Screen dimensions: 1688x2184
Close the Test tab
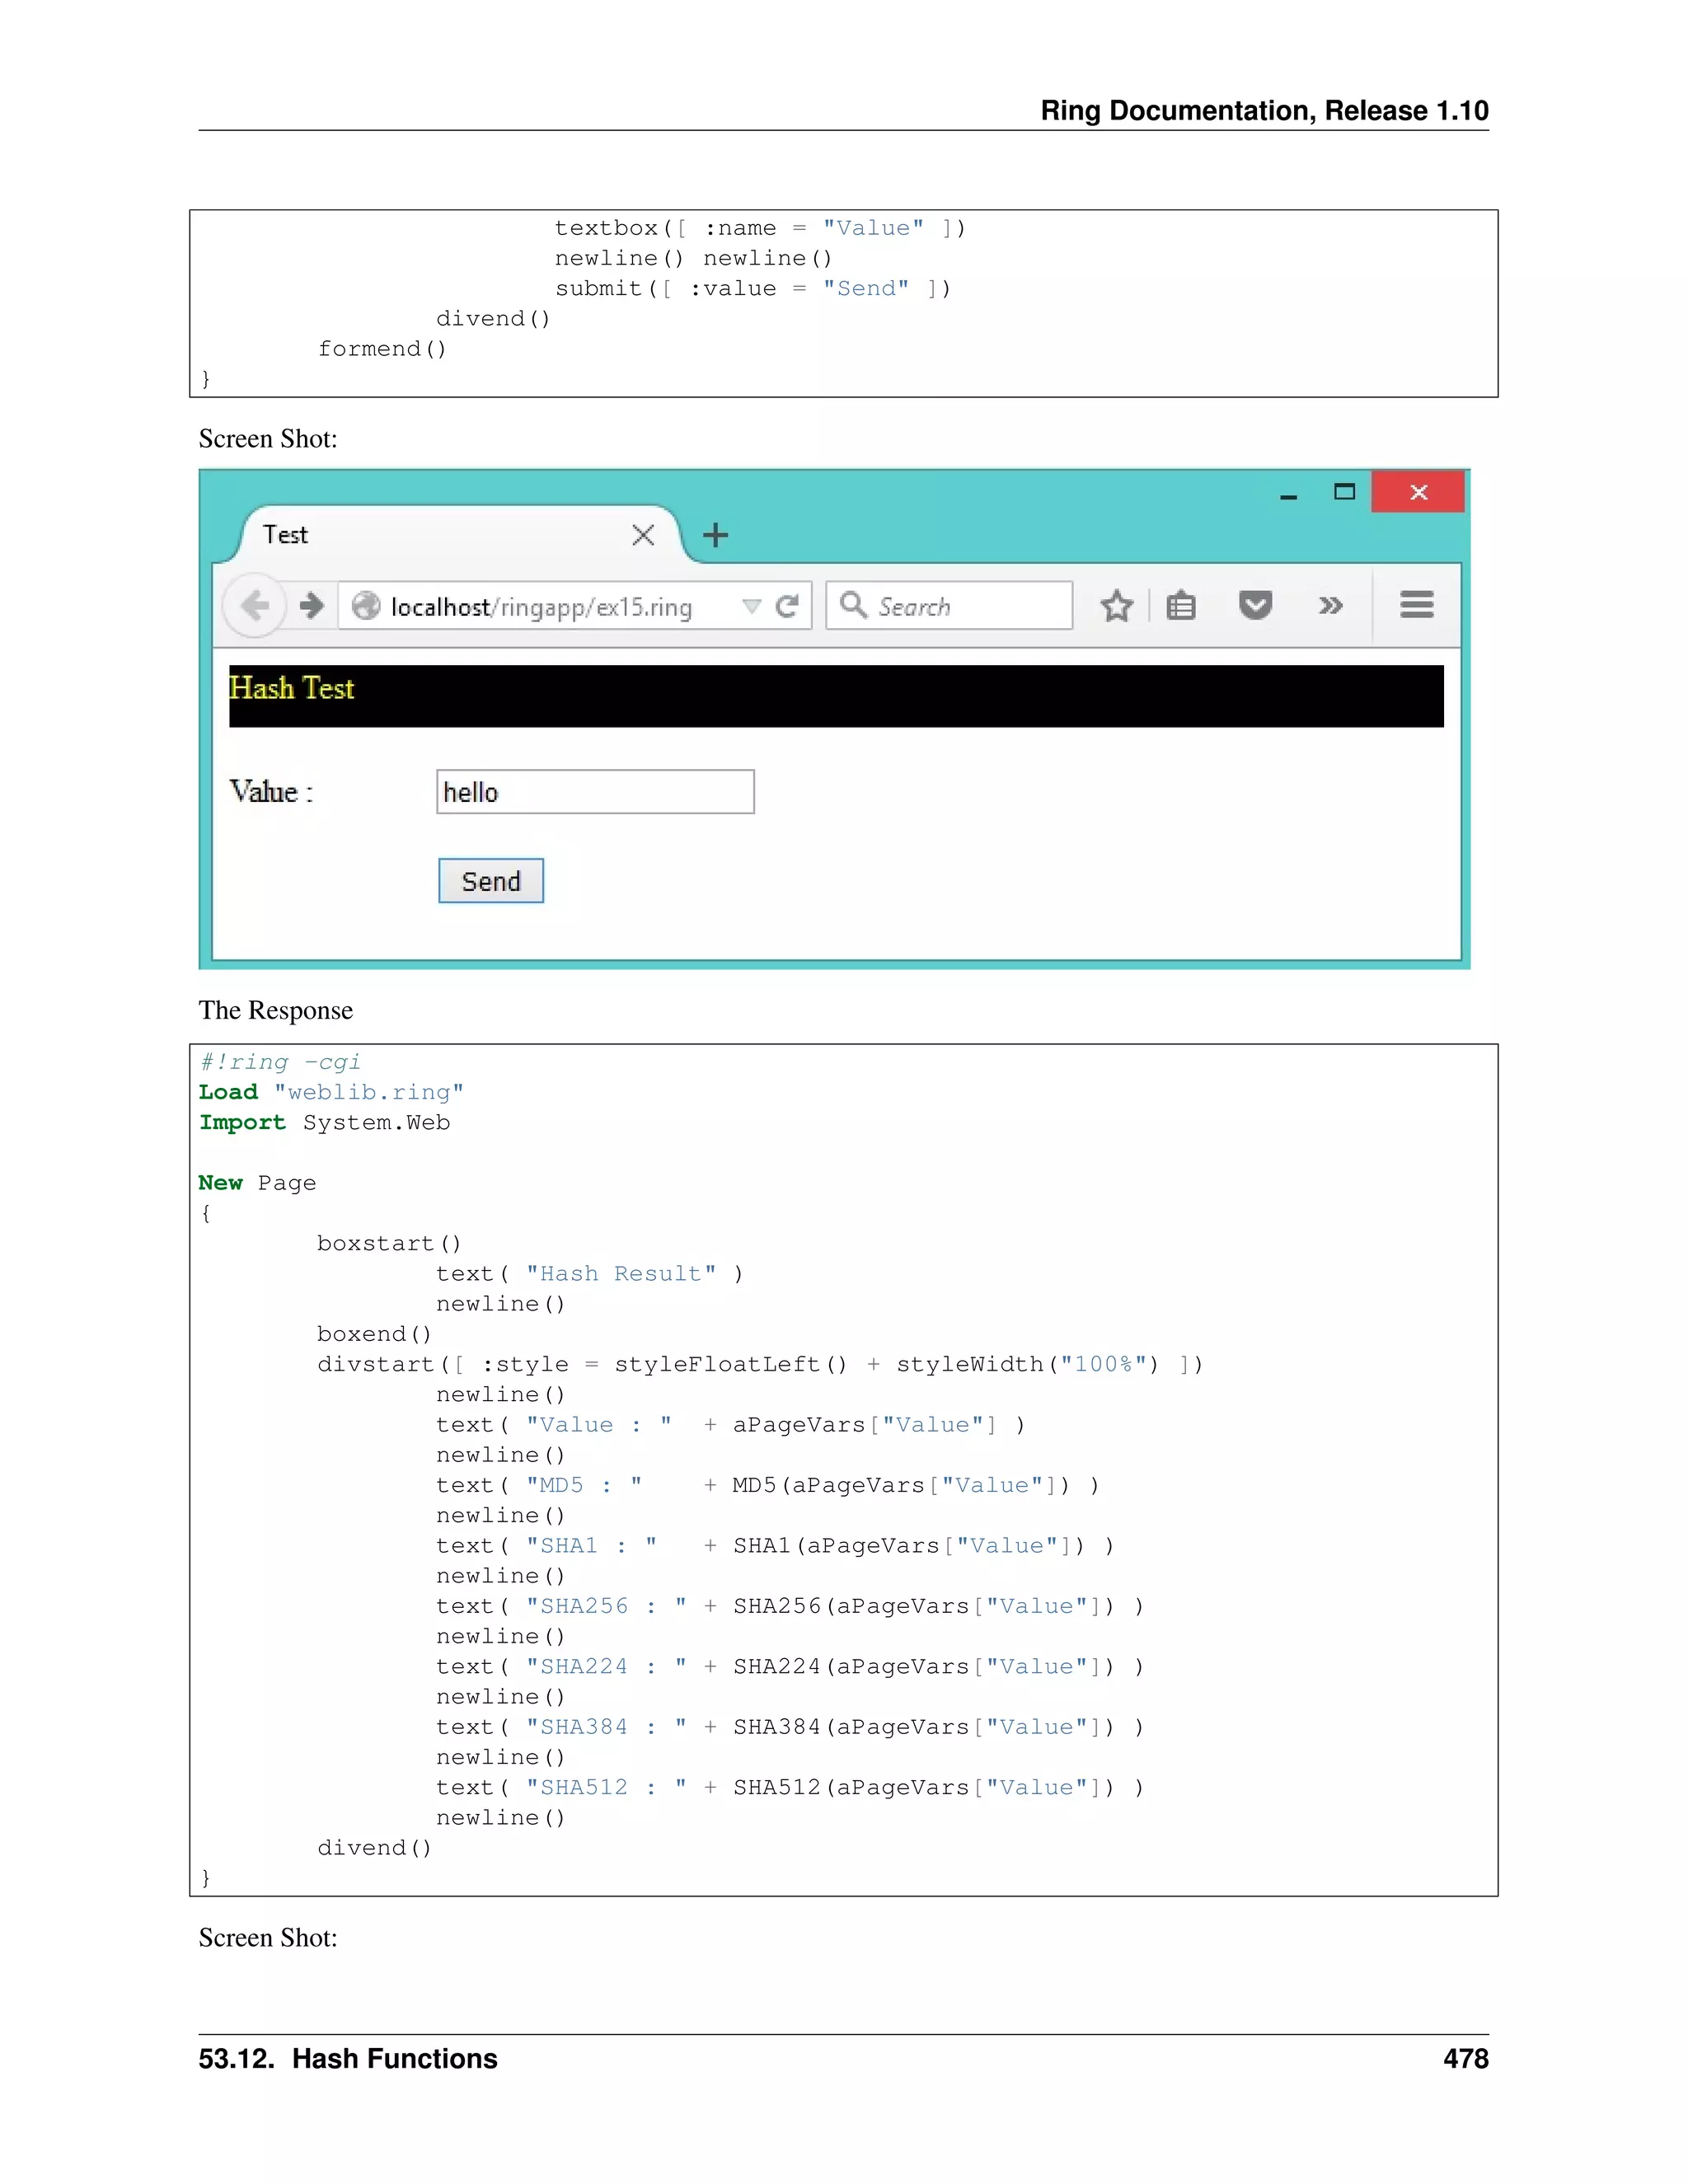643,535
